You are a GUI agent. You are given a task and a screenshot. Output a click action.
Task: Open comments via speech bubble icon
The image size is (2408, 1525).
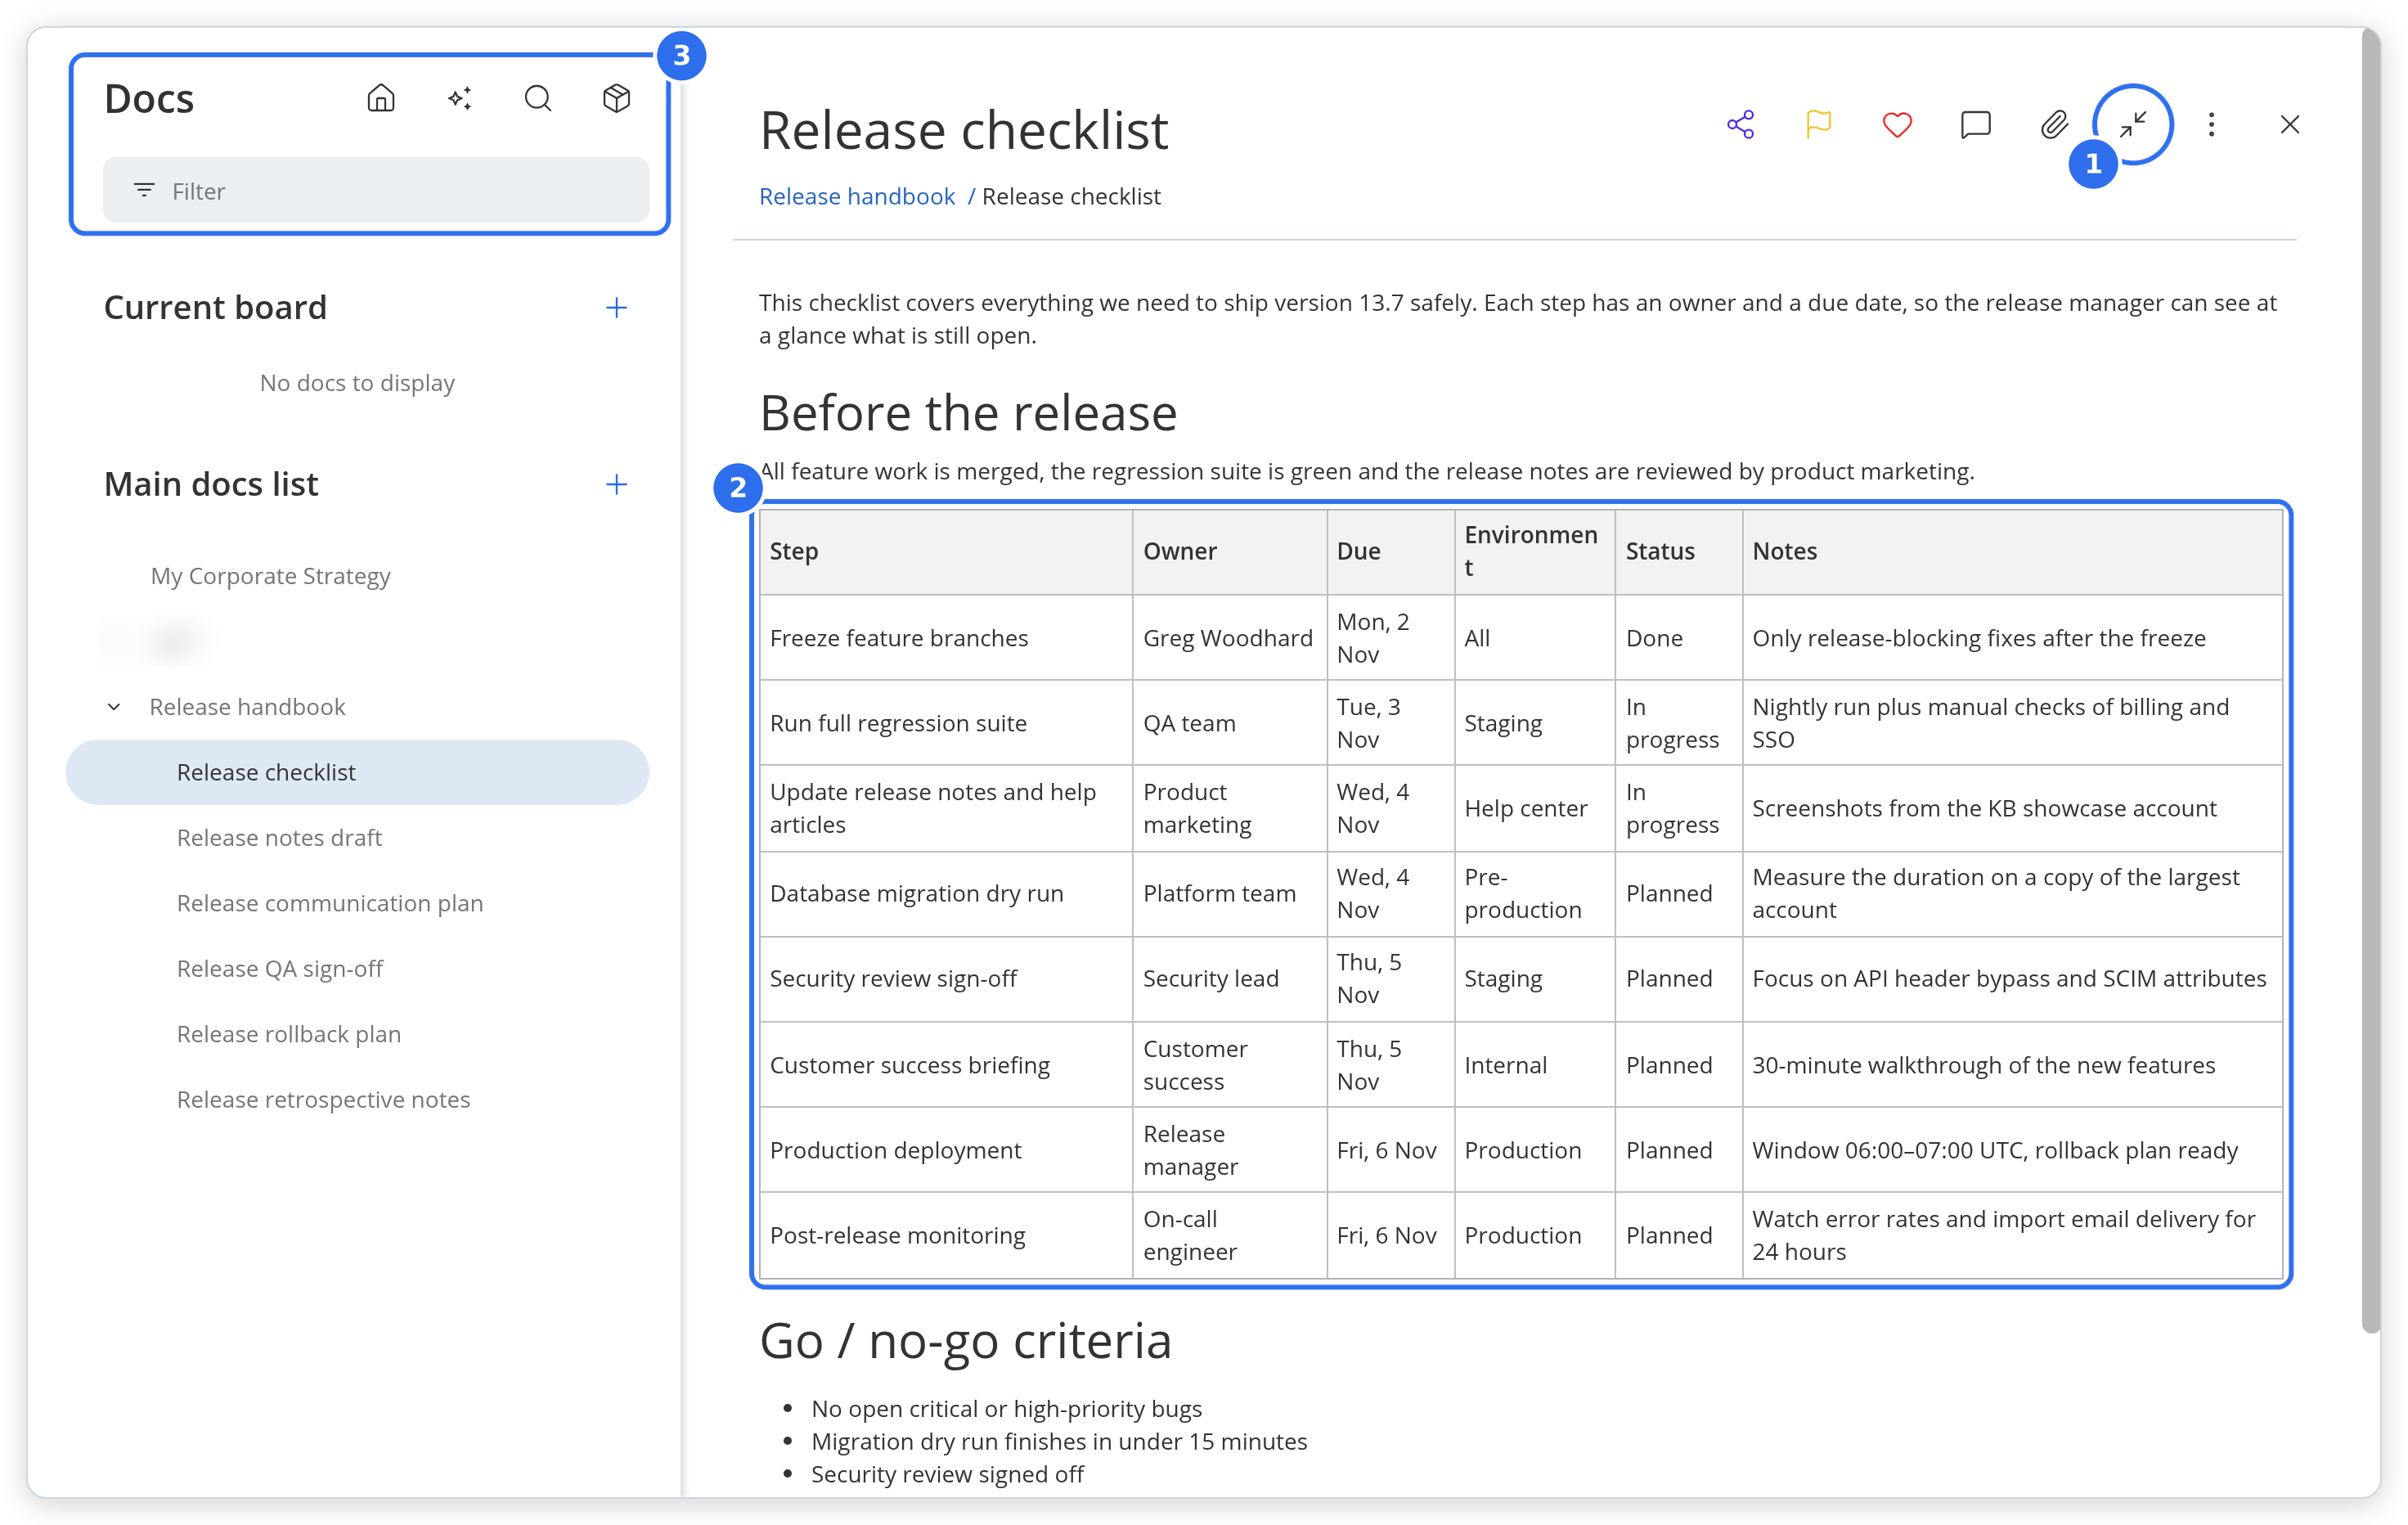coord(1976,124)
